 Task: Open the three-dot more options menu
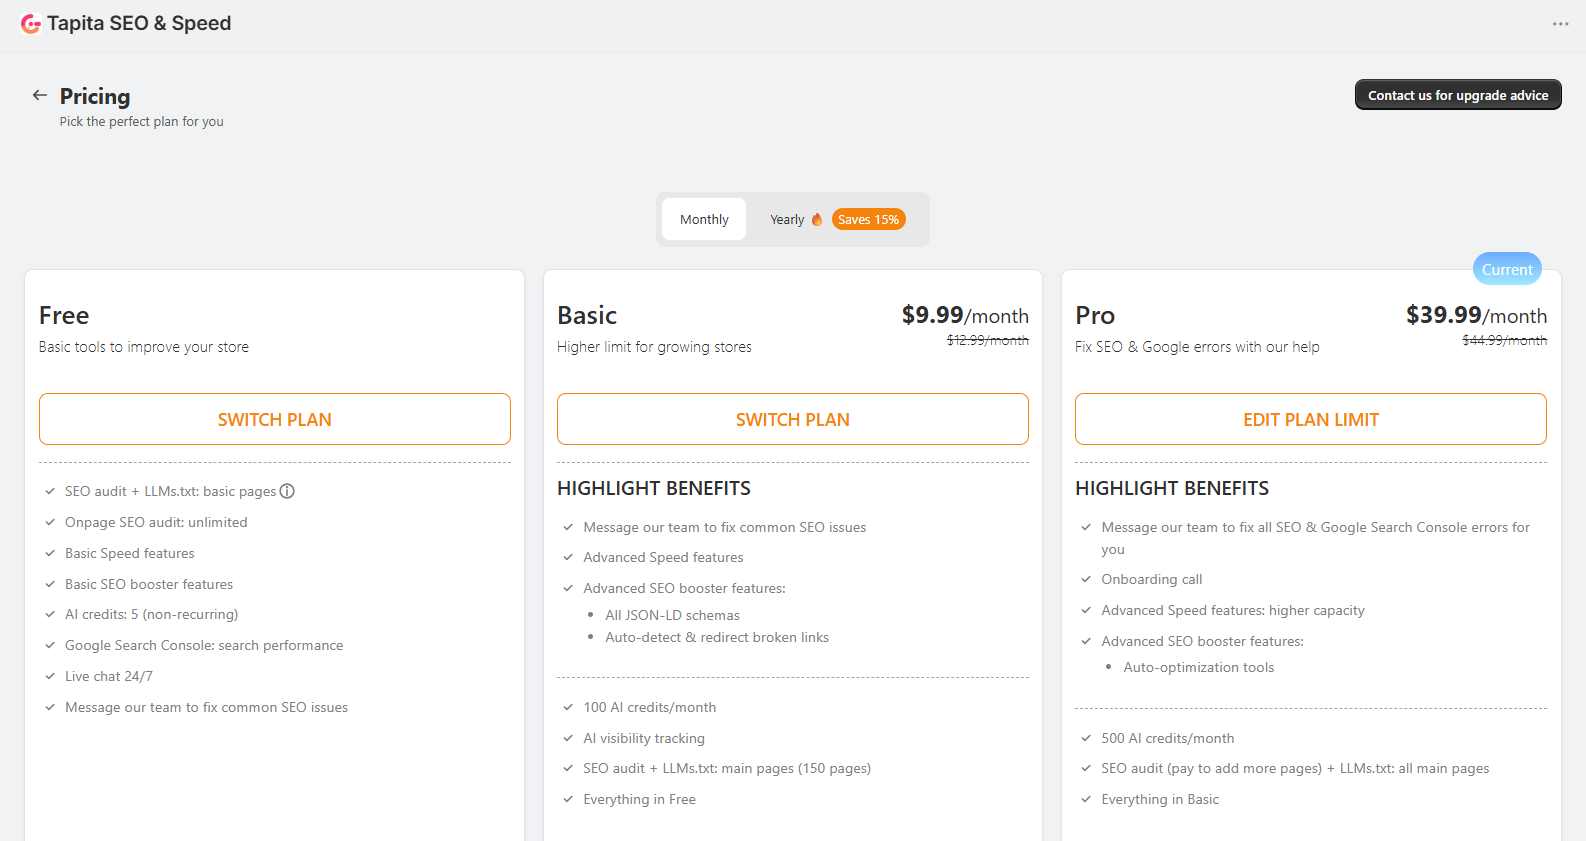click(1560, 23)
